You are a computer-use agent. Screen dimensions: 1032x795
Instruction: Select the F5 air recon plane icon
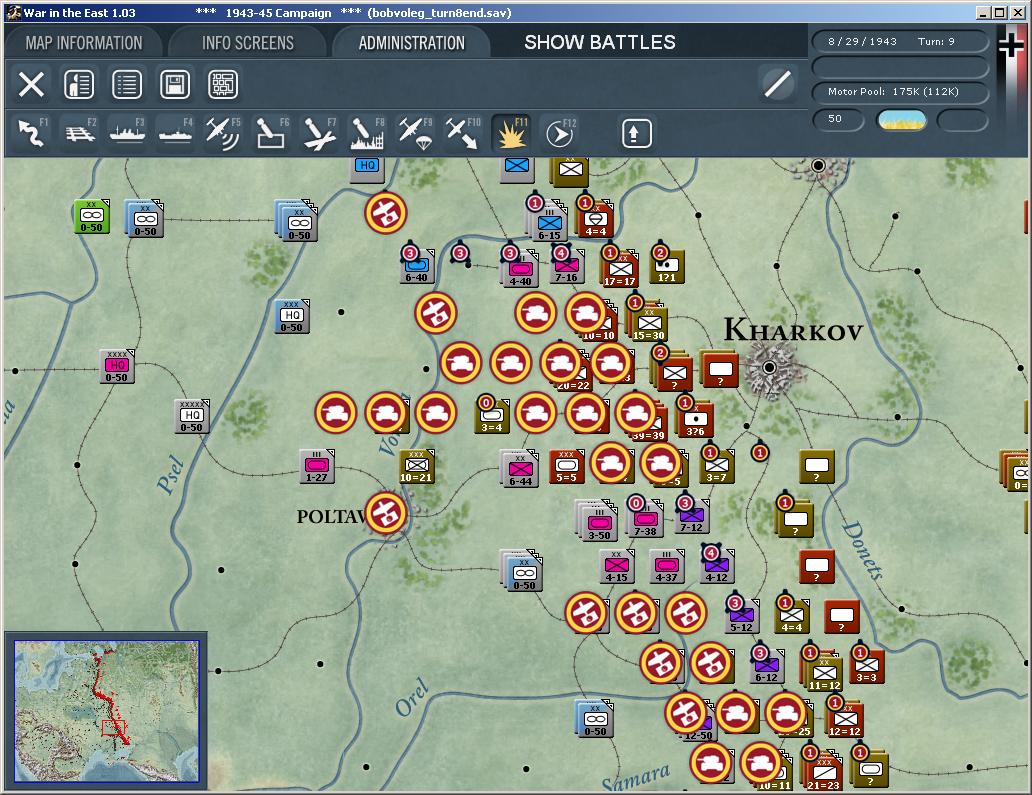click(223, 132)
